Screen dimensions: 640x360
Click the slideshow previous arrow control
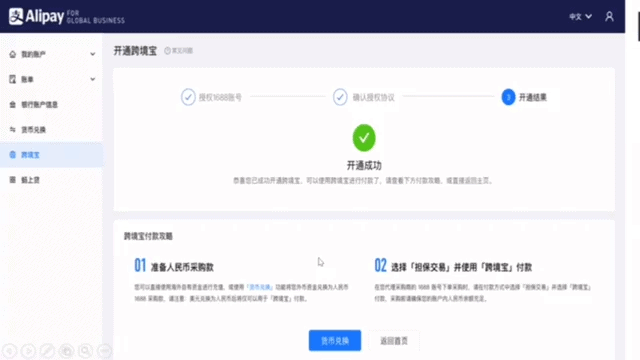10,351
